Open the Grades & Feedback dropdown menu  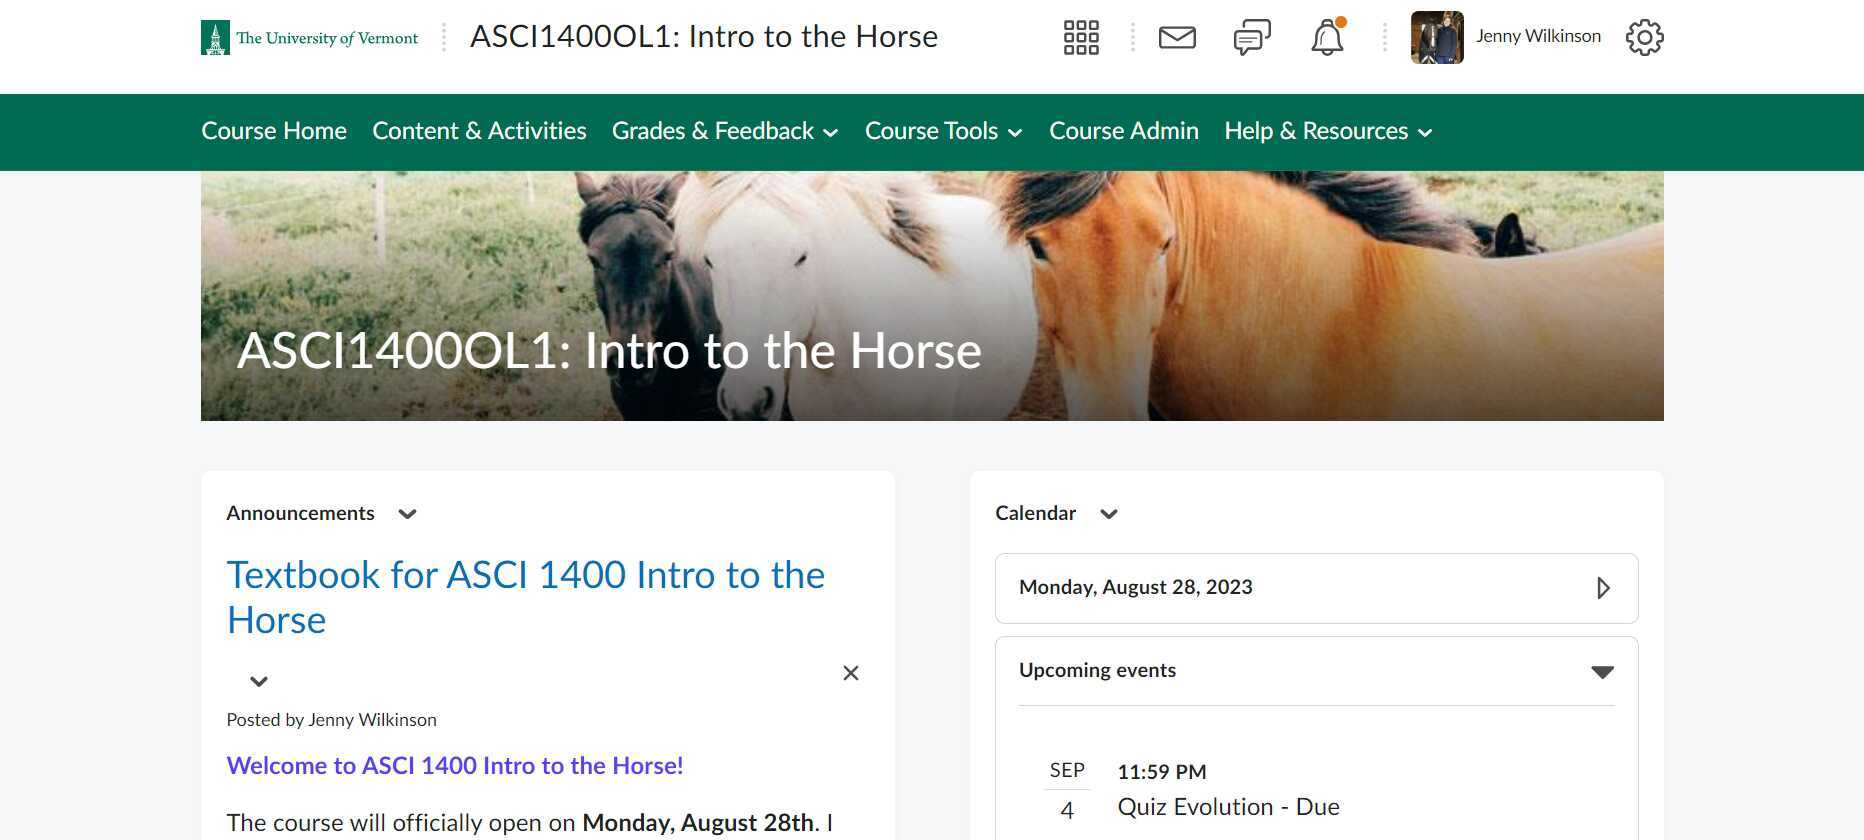(x=725, y=132)
